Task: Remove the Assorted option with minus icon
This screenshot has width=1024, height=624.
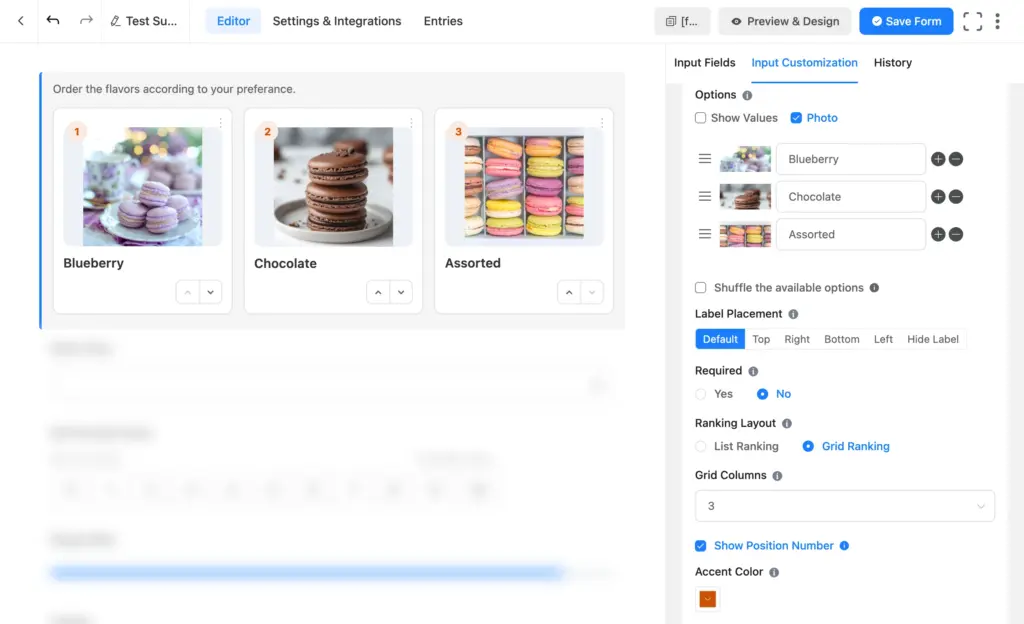Action: click(x=955, y=234)
